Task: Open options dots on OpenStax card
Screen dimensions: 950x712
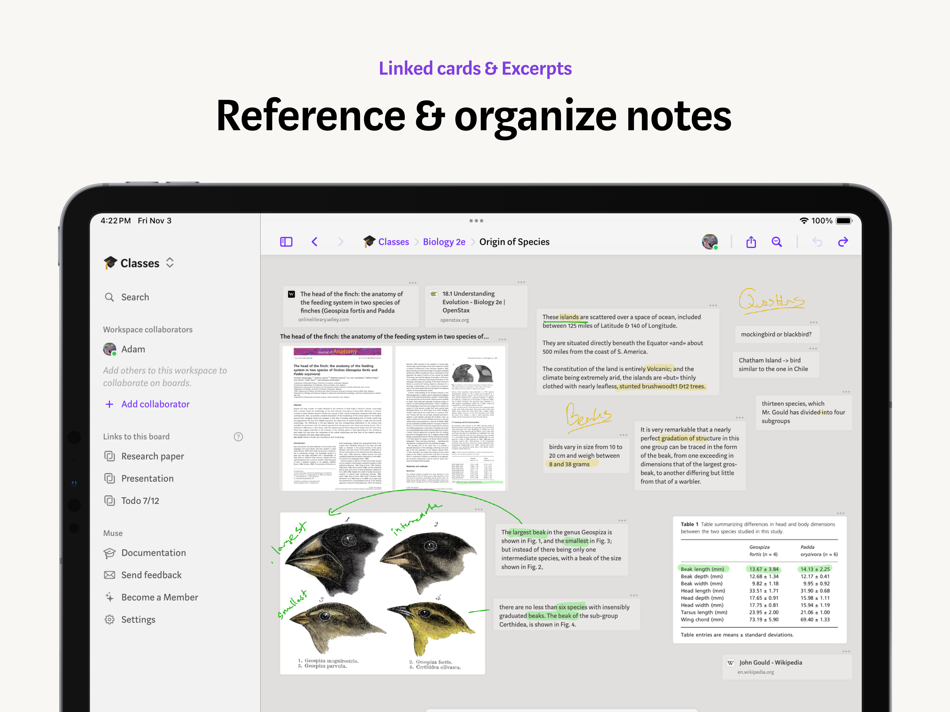Action: [521, 282]
